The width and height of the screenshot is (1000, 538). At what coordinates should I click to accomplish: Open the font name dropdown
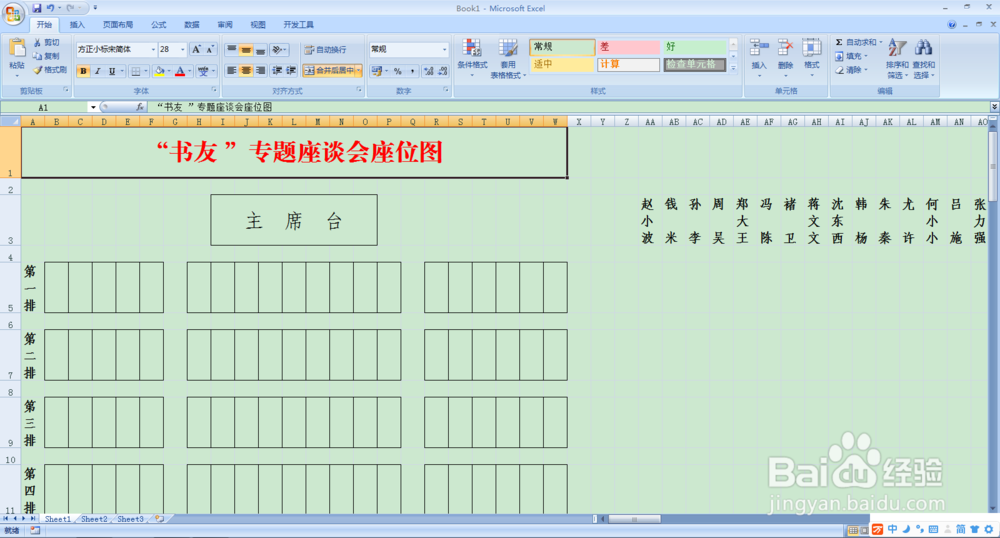[153, 49]
